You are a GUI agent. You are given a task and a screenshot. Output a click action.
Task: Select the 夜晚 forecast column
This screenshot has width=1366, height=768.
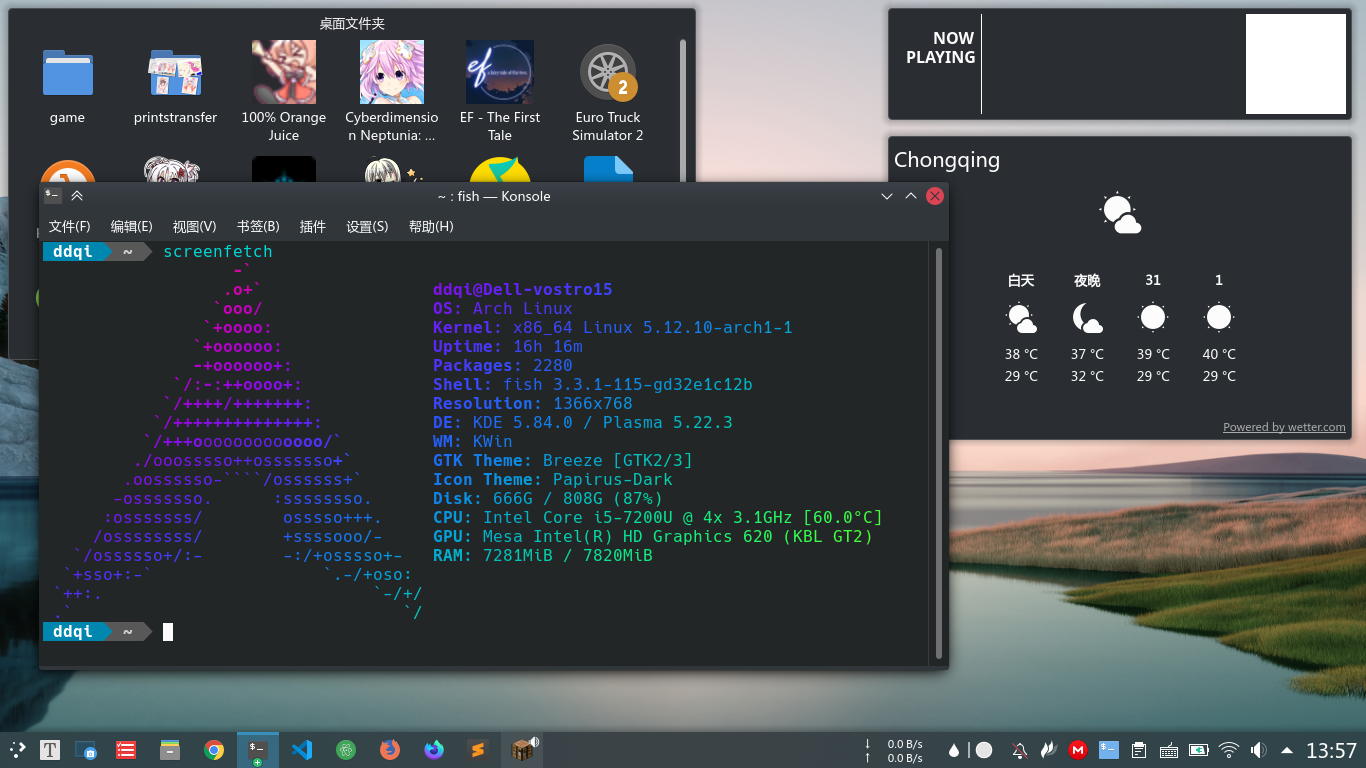[1087, 328]
